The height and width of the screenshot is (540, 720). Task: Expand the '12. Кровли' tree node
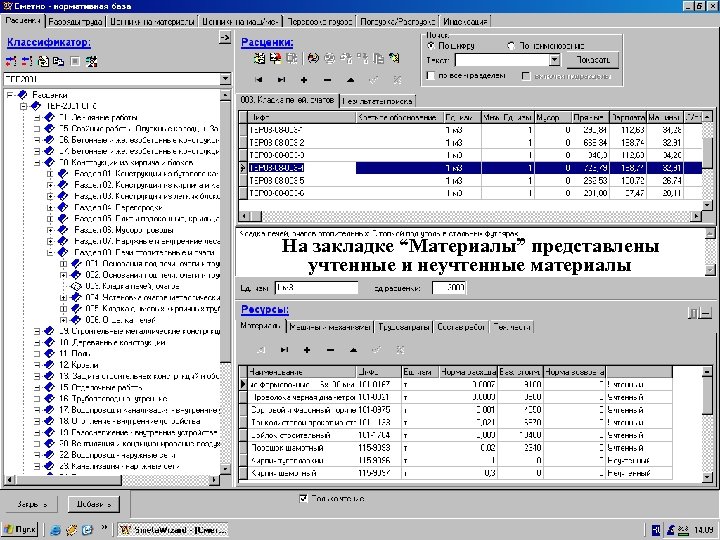point(37,365)
